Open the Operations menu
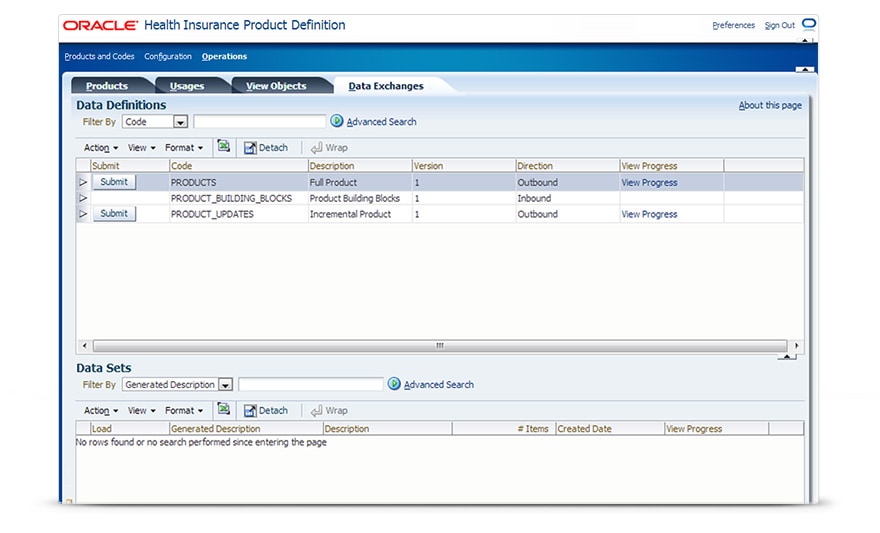 click(x=224, y=57)
